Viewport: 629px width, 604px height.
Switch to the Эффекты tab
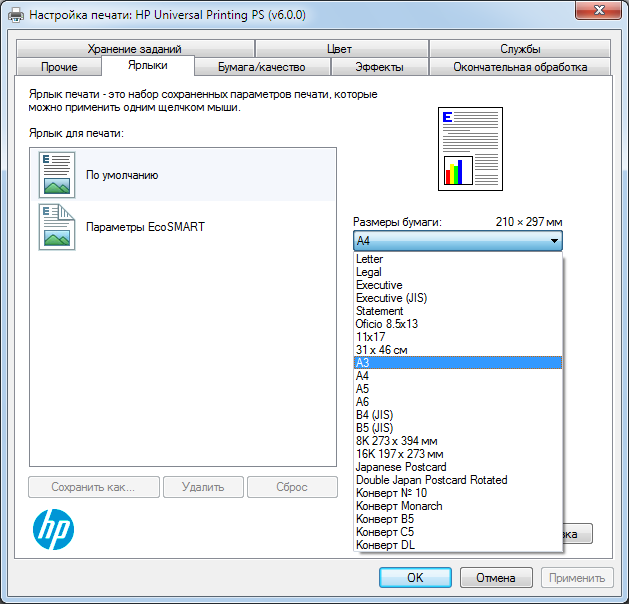[x=379, y=67]
